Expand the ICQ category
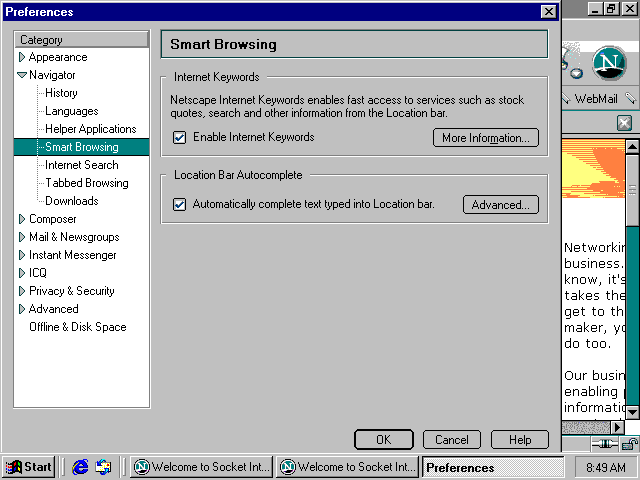Image resolution: width=640 pixels, height=480 pixels. (22, 273)
